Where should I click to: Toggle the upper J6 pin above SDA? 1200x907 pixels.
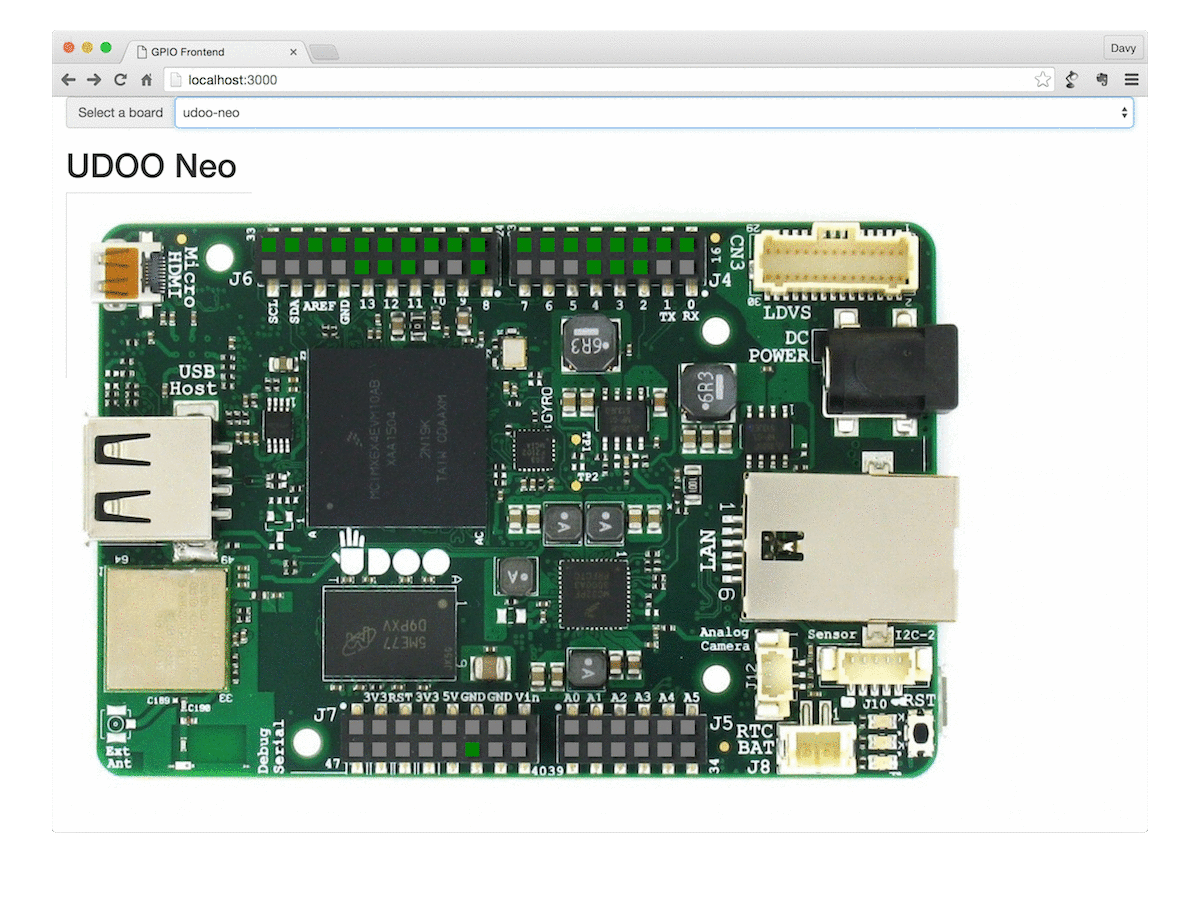(x=292, y=245)
